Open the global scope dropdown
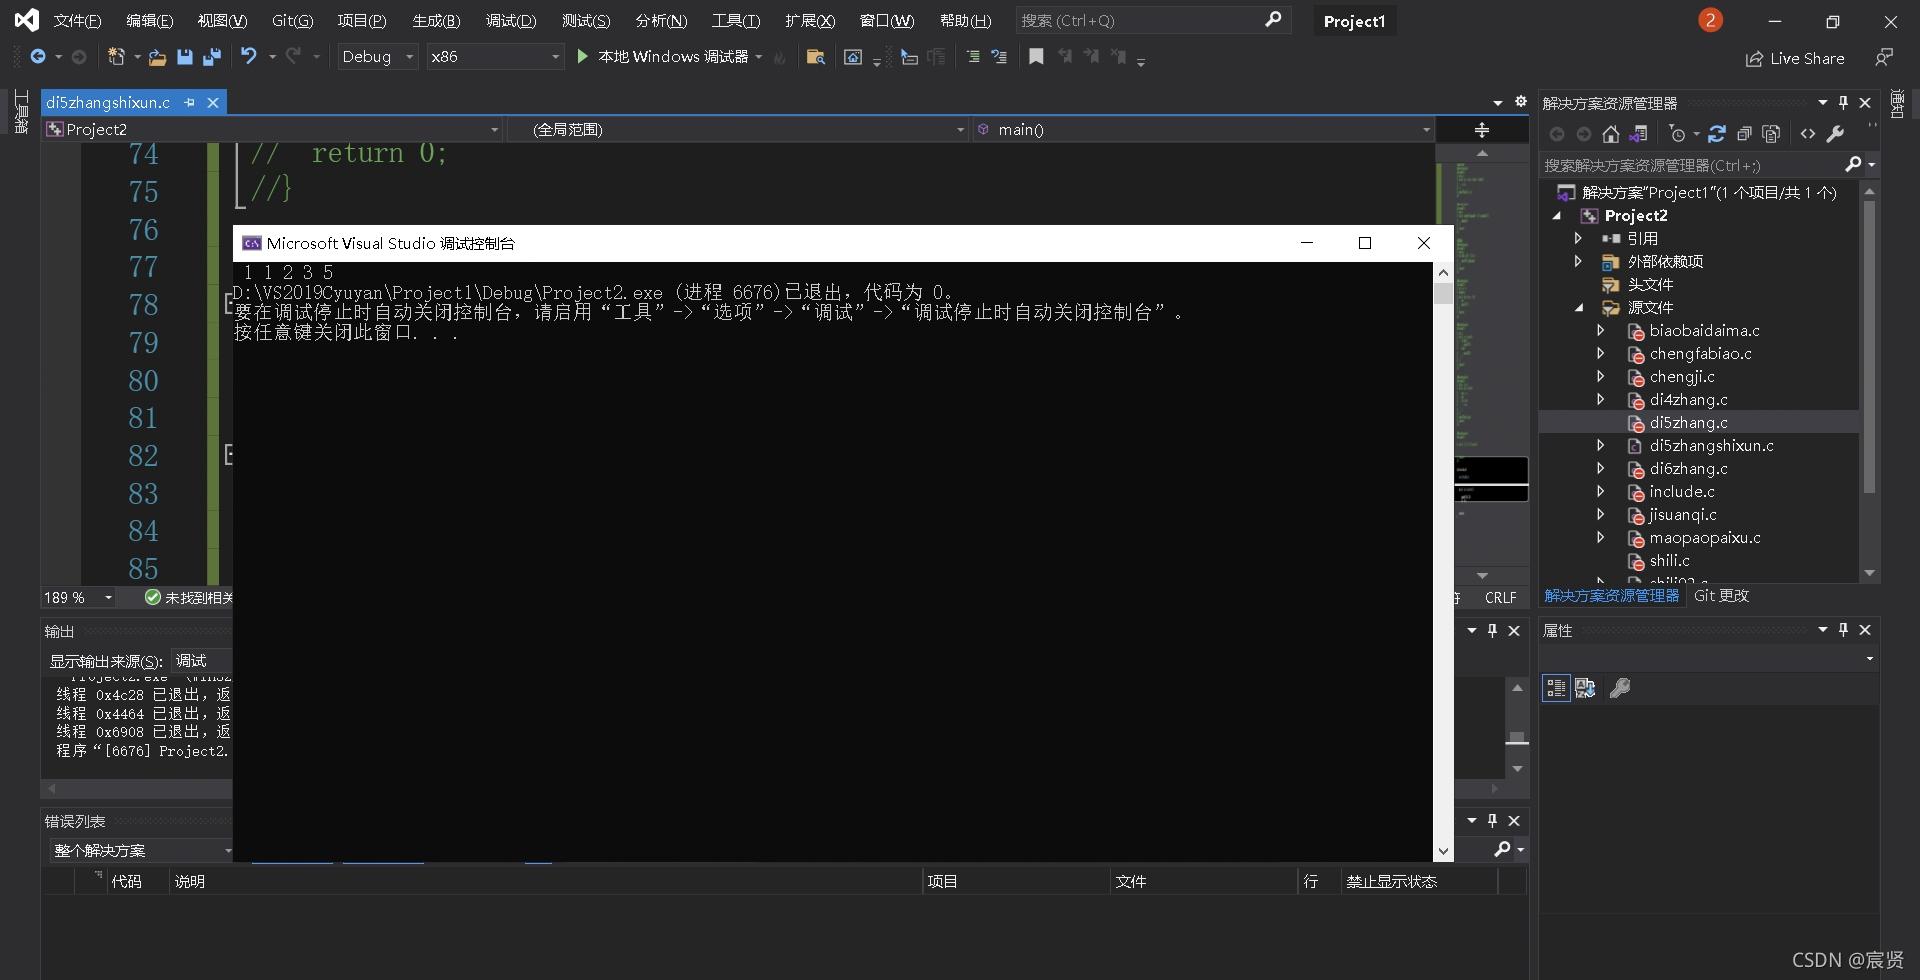This screenshot has width=1920, height=980. (x=737, y=130)
